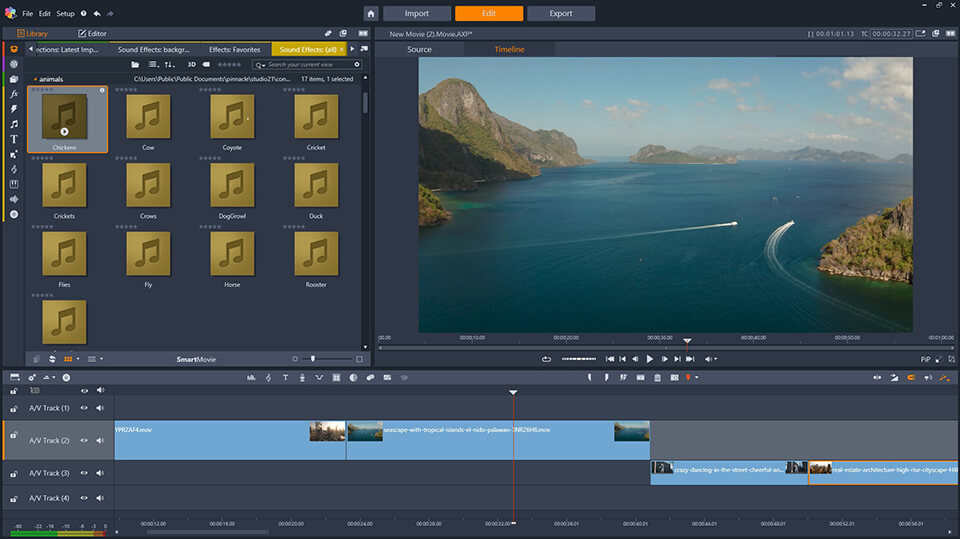The height and width of the screenshot is (539, 960).
Task: Click the Quick Import icon on library header
Action: coord(328,34)
